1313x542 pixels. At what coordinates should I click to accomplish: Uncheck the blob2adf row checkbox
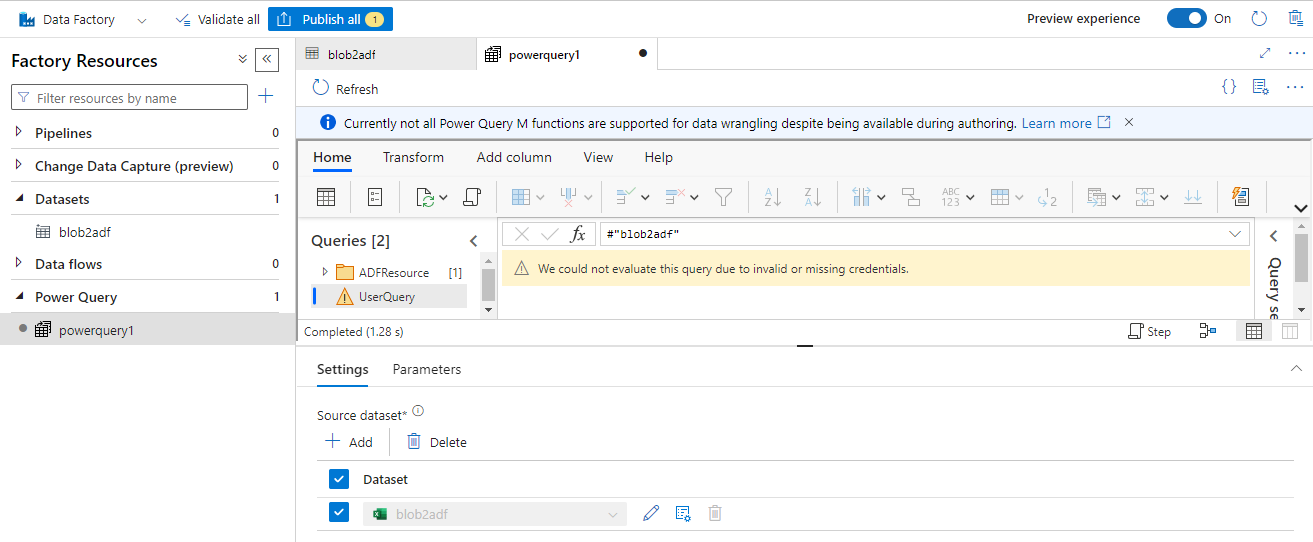click(x=339, y=513)
